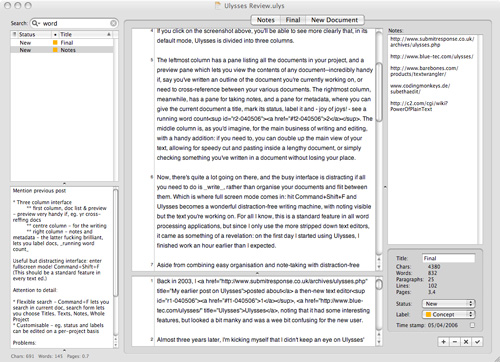The height and width of the screenshot is (362, 500).
Task: Switch to the New Document tab
Action: (x=335, y=20)
